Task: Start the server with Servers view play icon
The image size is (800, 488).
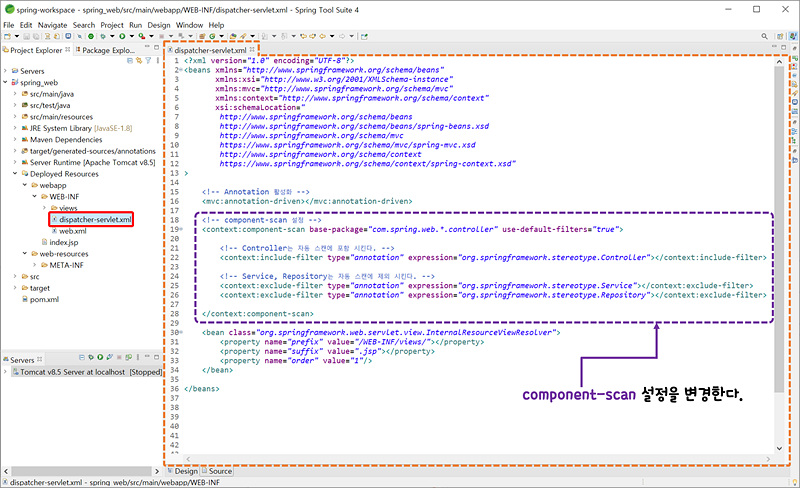Action: (x=100, y=357)
